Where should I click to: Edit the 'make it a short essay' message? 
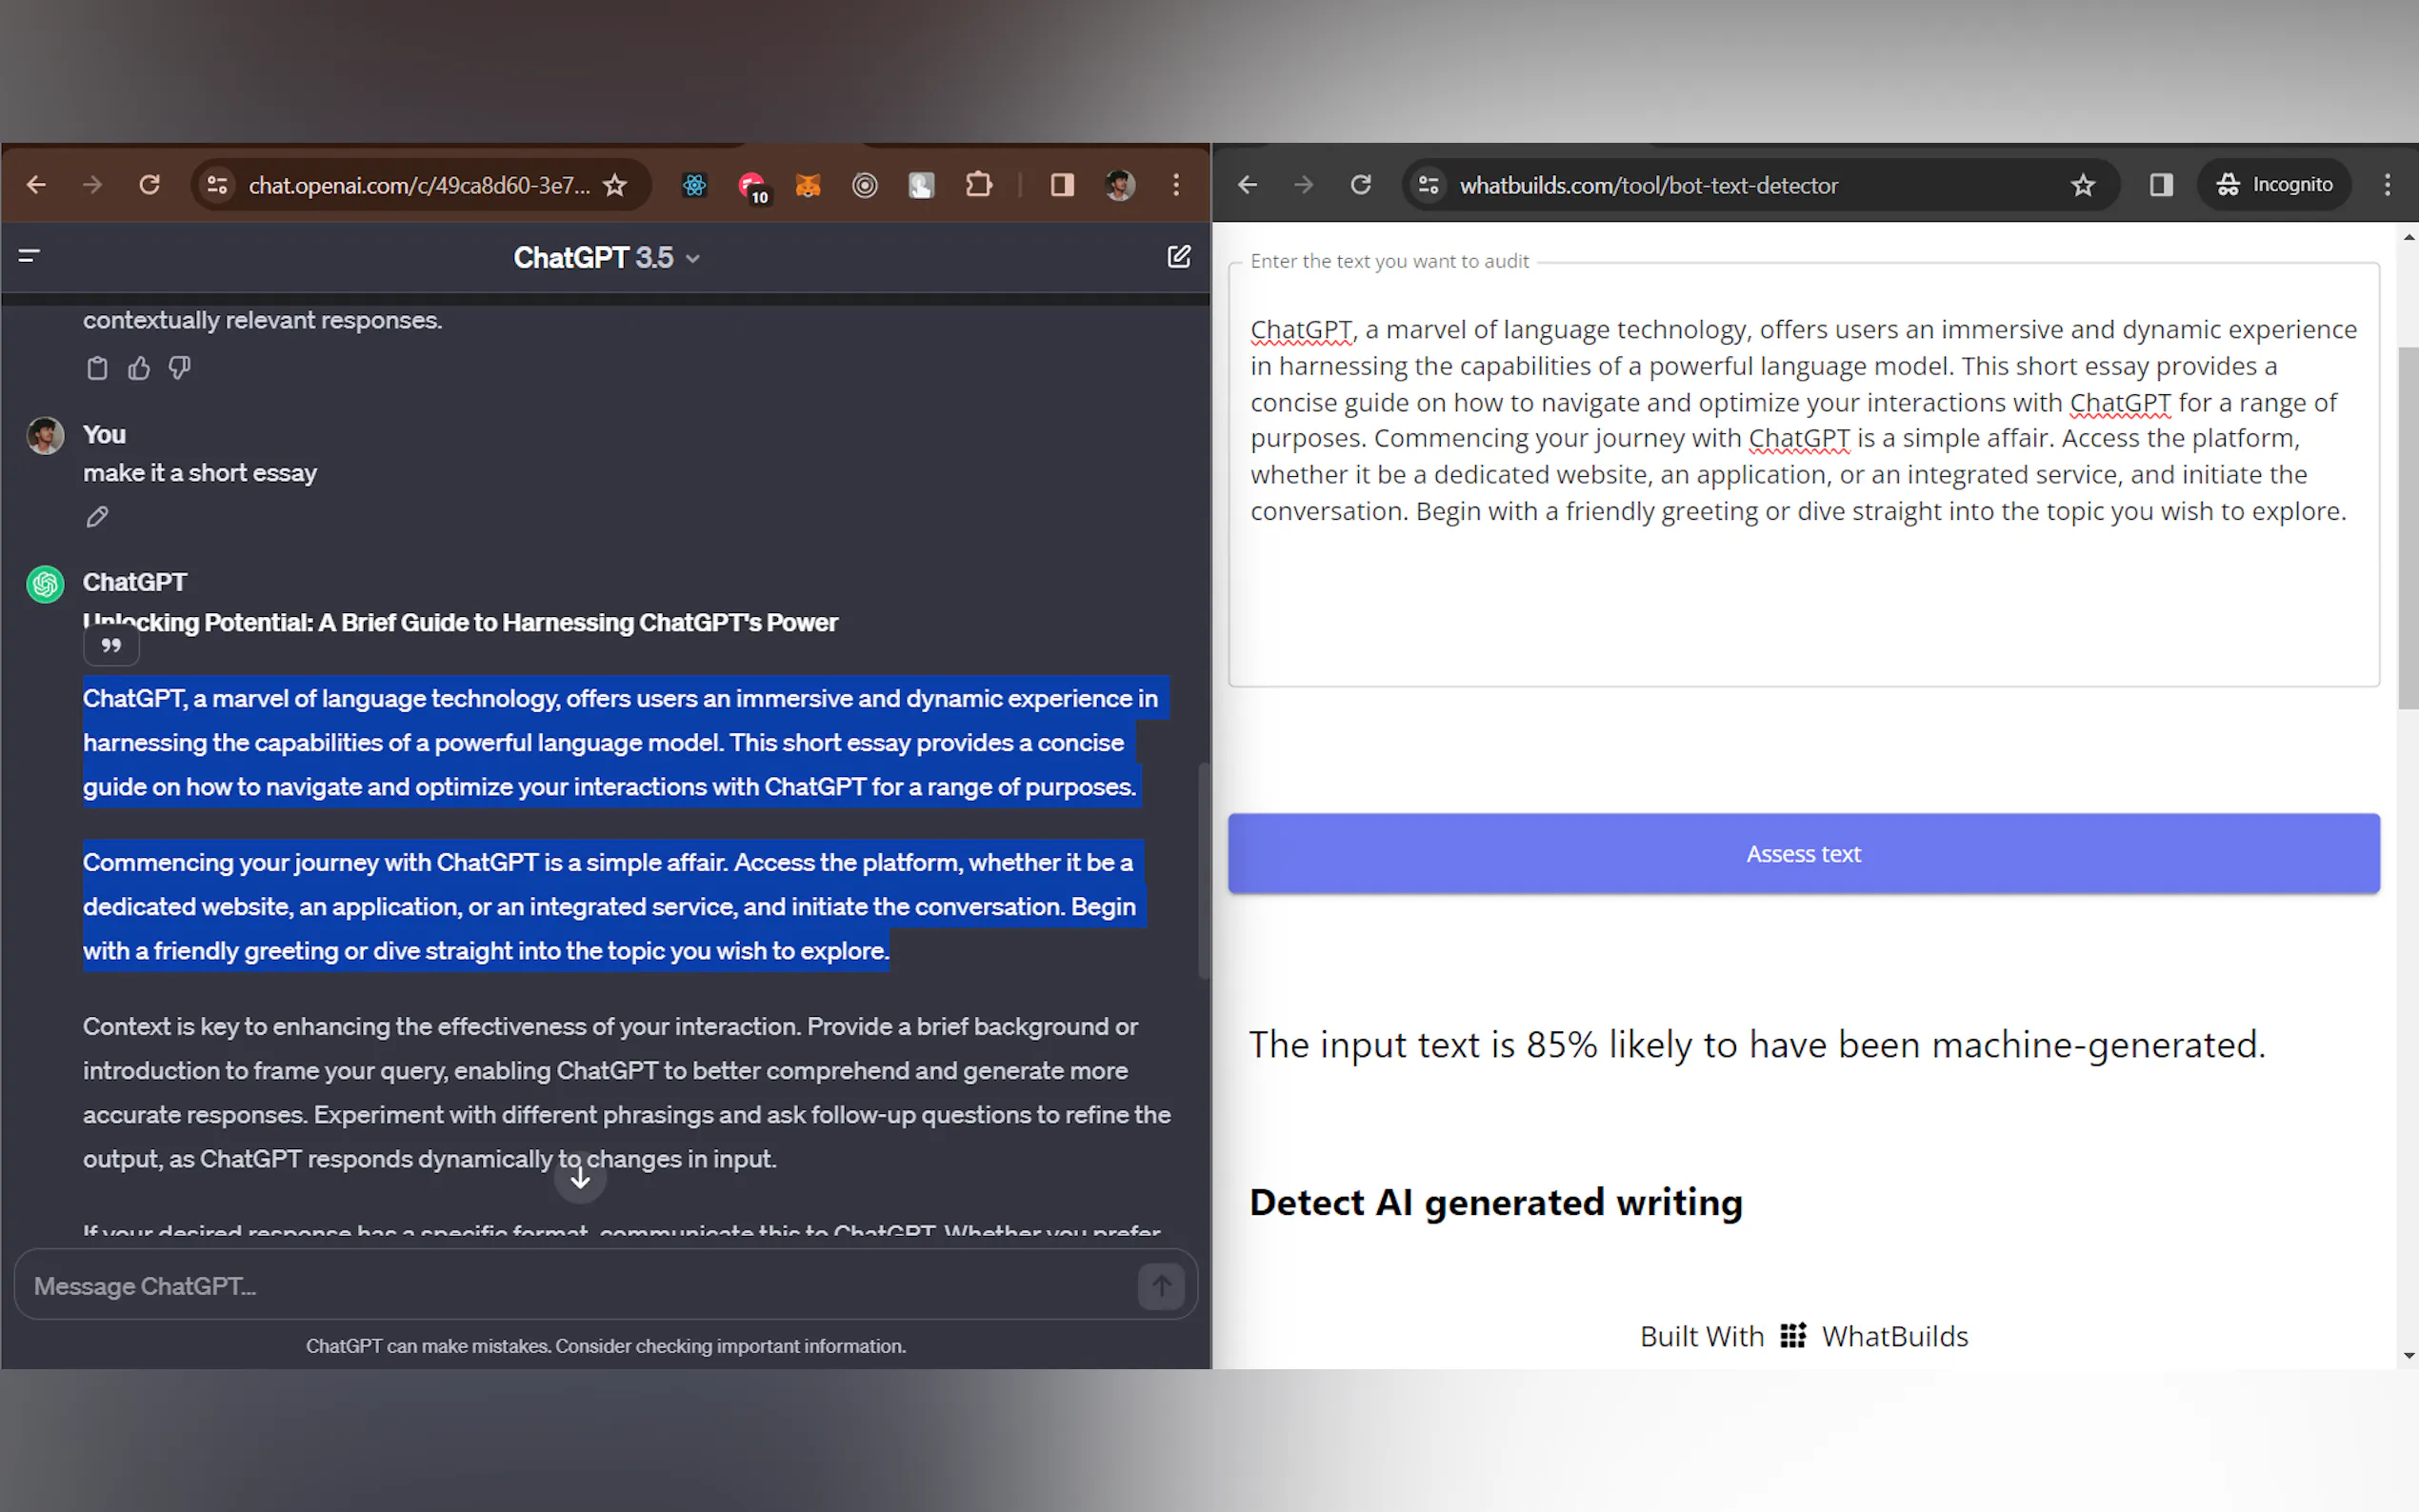(x=97, y=517)
